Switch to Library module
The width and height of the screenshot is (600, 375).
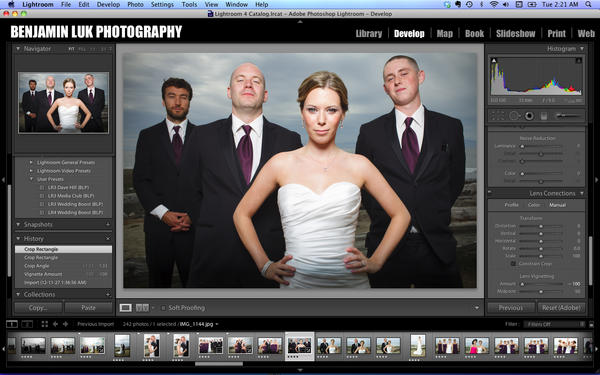[369, 34]
